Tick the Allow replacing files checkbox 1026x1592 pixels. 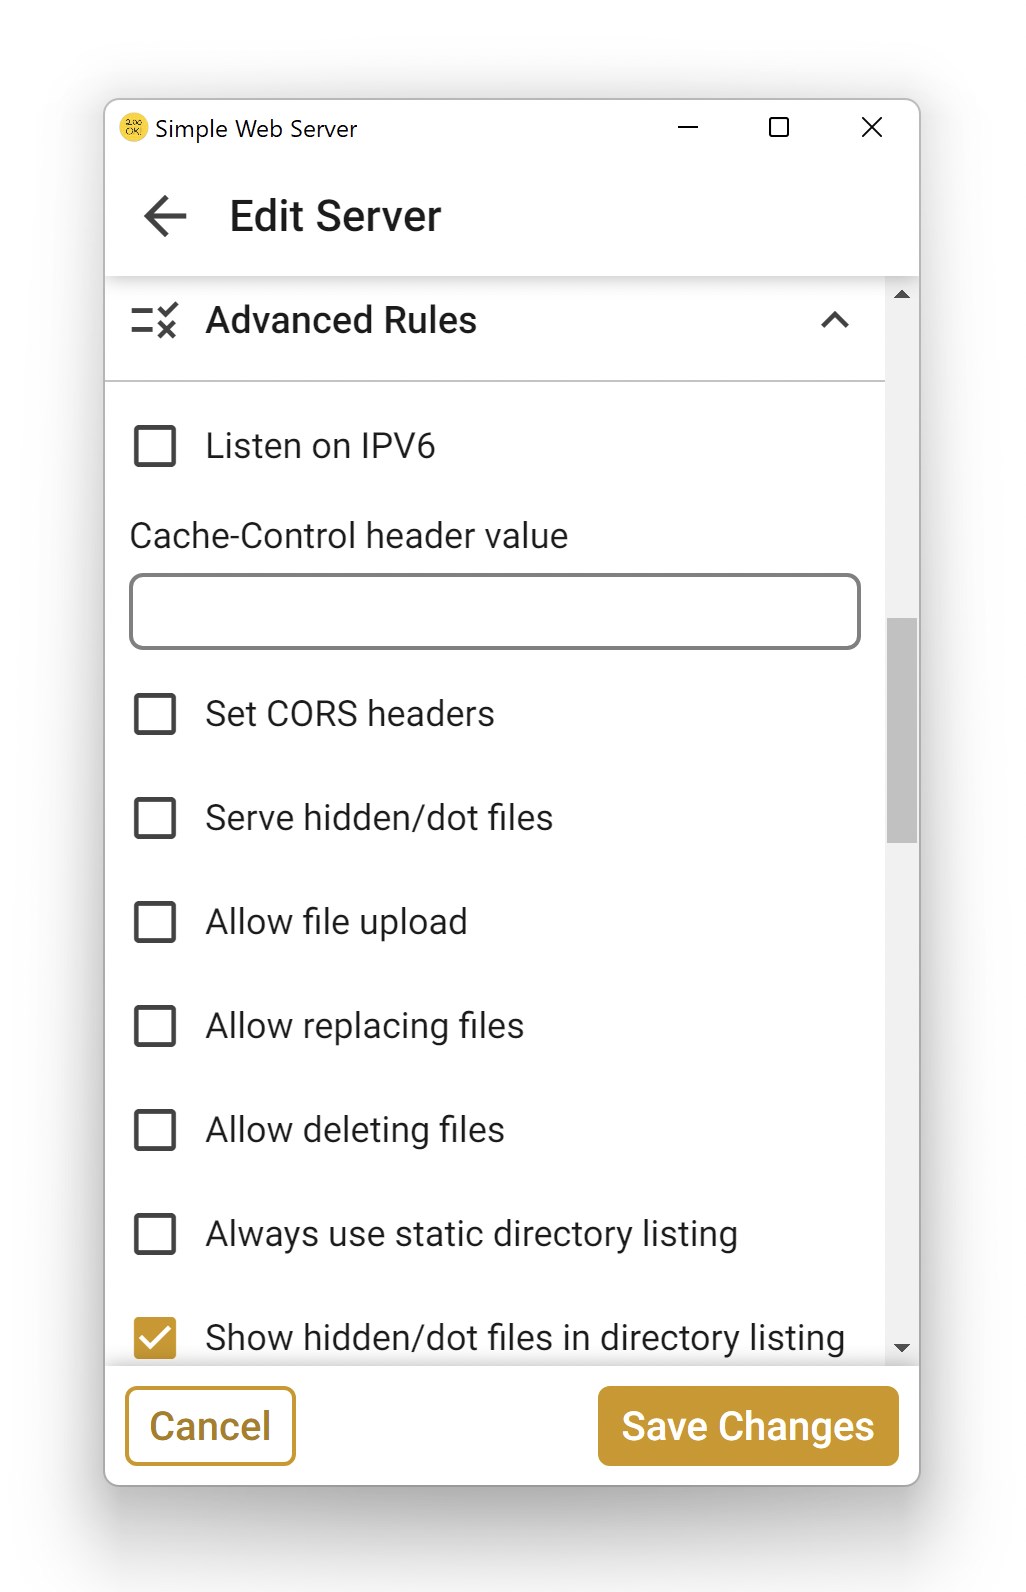[155, 1026]
